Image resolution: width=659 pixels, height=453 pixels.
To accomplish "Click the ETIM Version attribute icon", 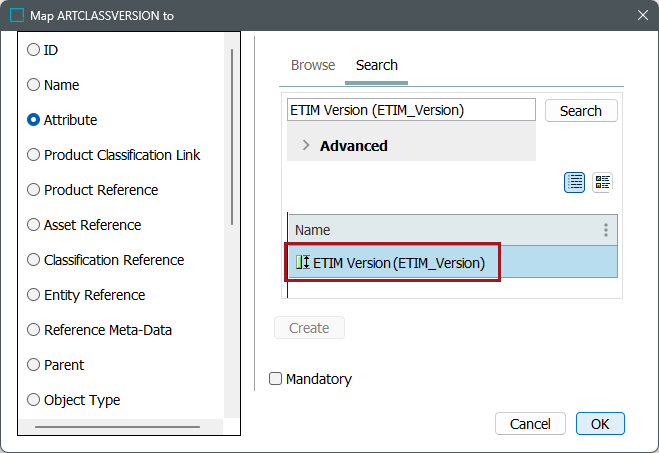I will coord(302,263).
